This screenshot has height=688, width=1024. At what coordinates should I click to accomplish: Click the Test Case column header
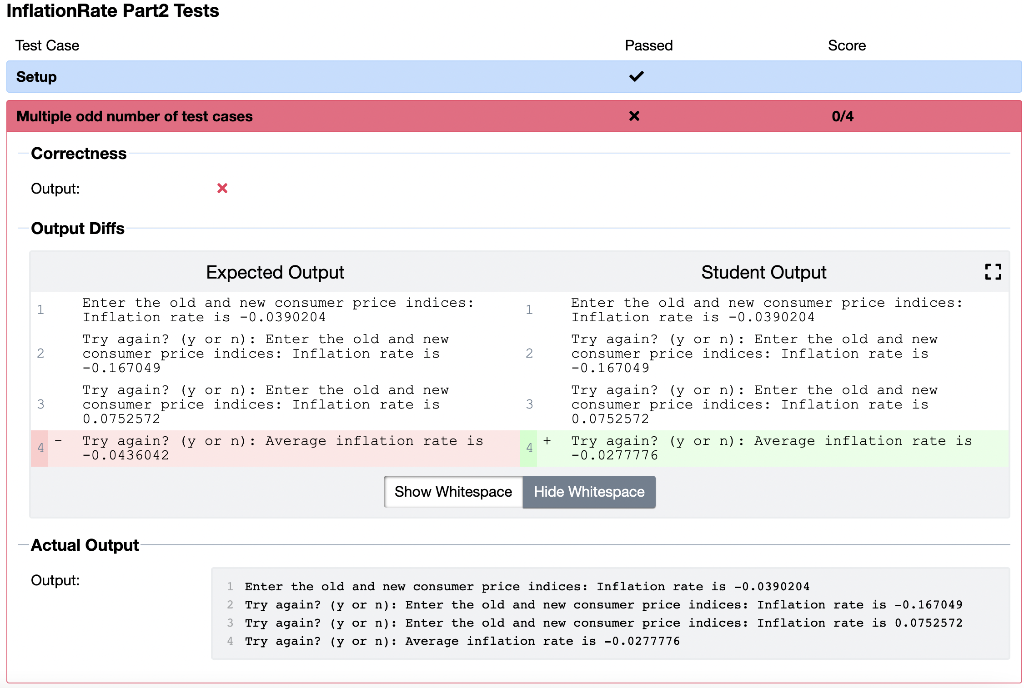click(x=47, y=45)
